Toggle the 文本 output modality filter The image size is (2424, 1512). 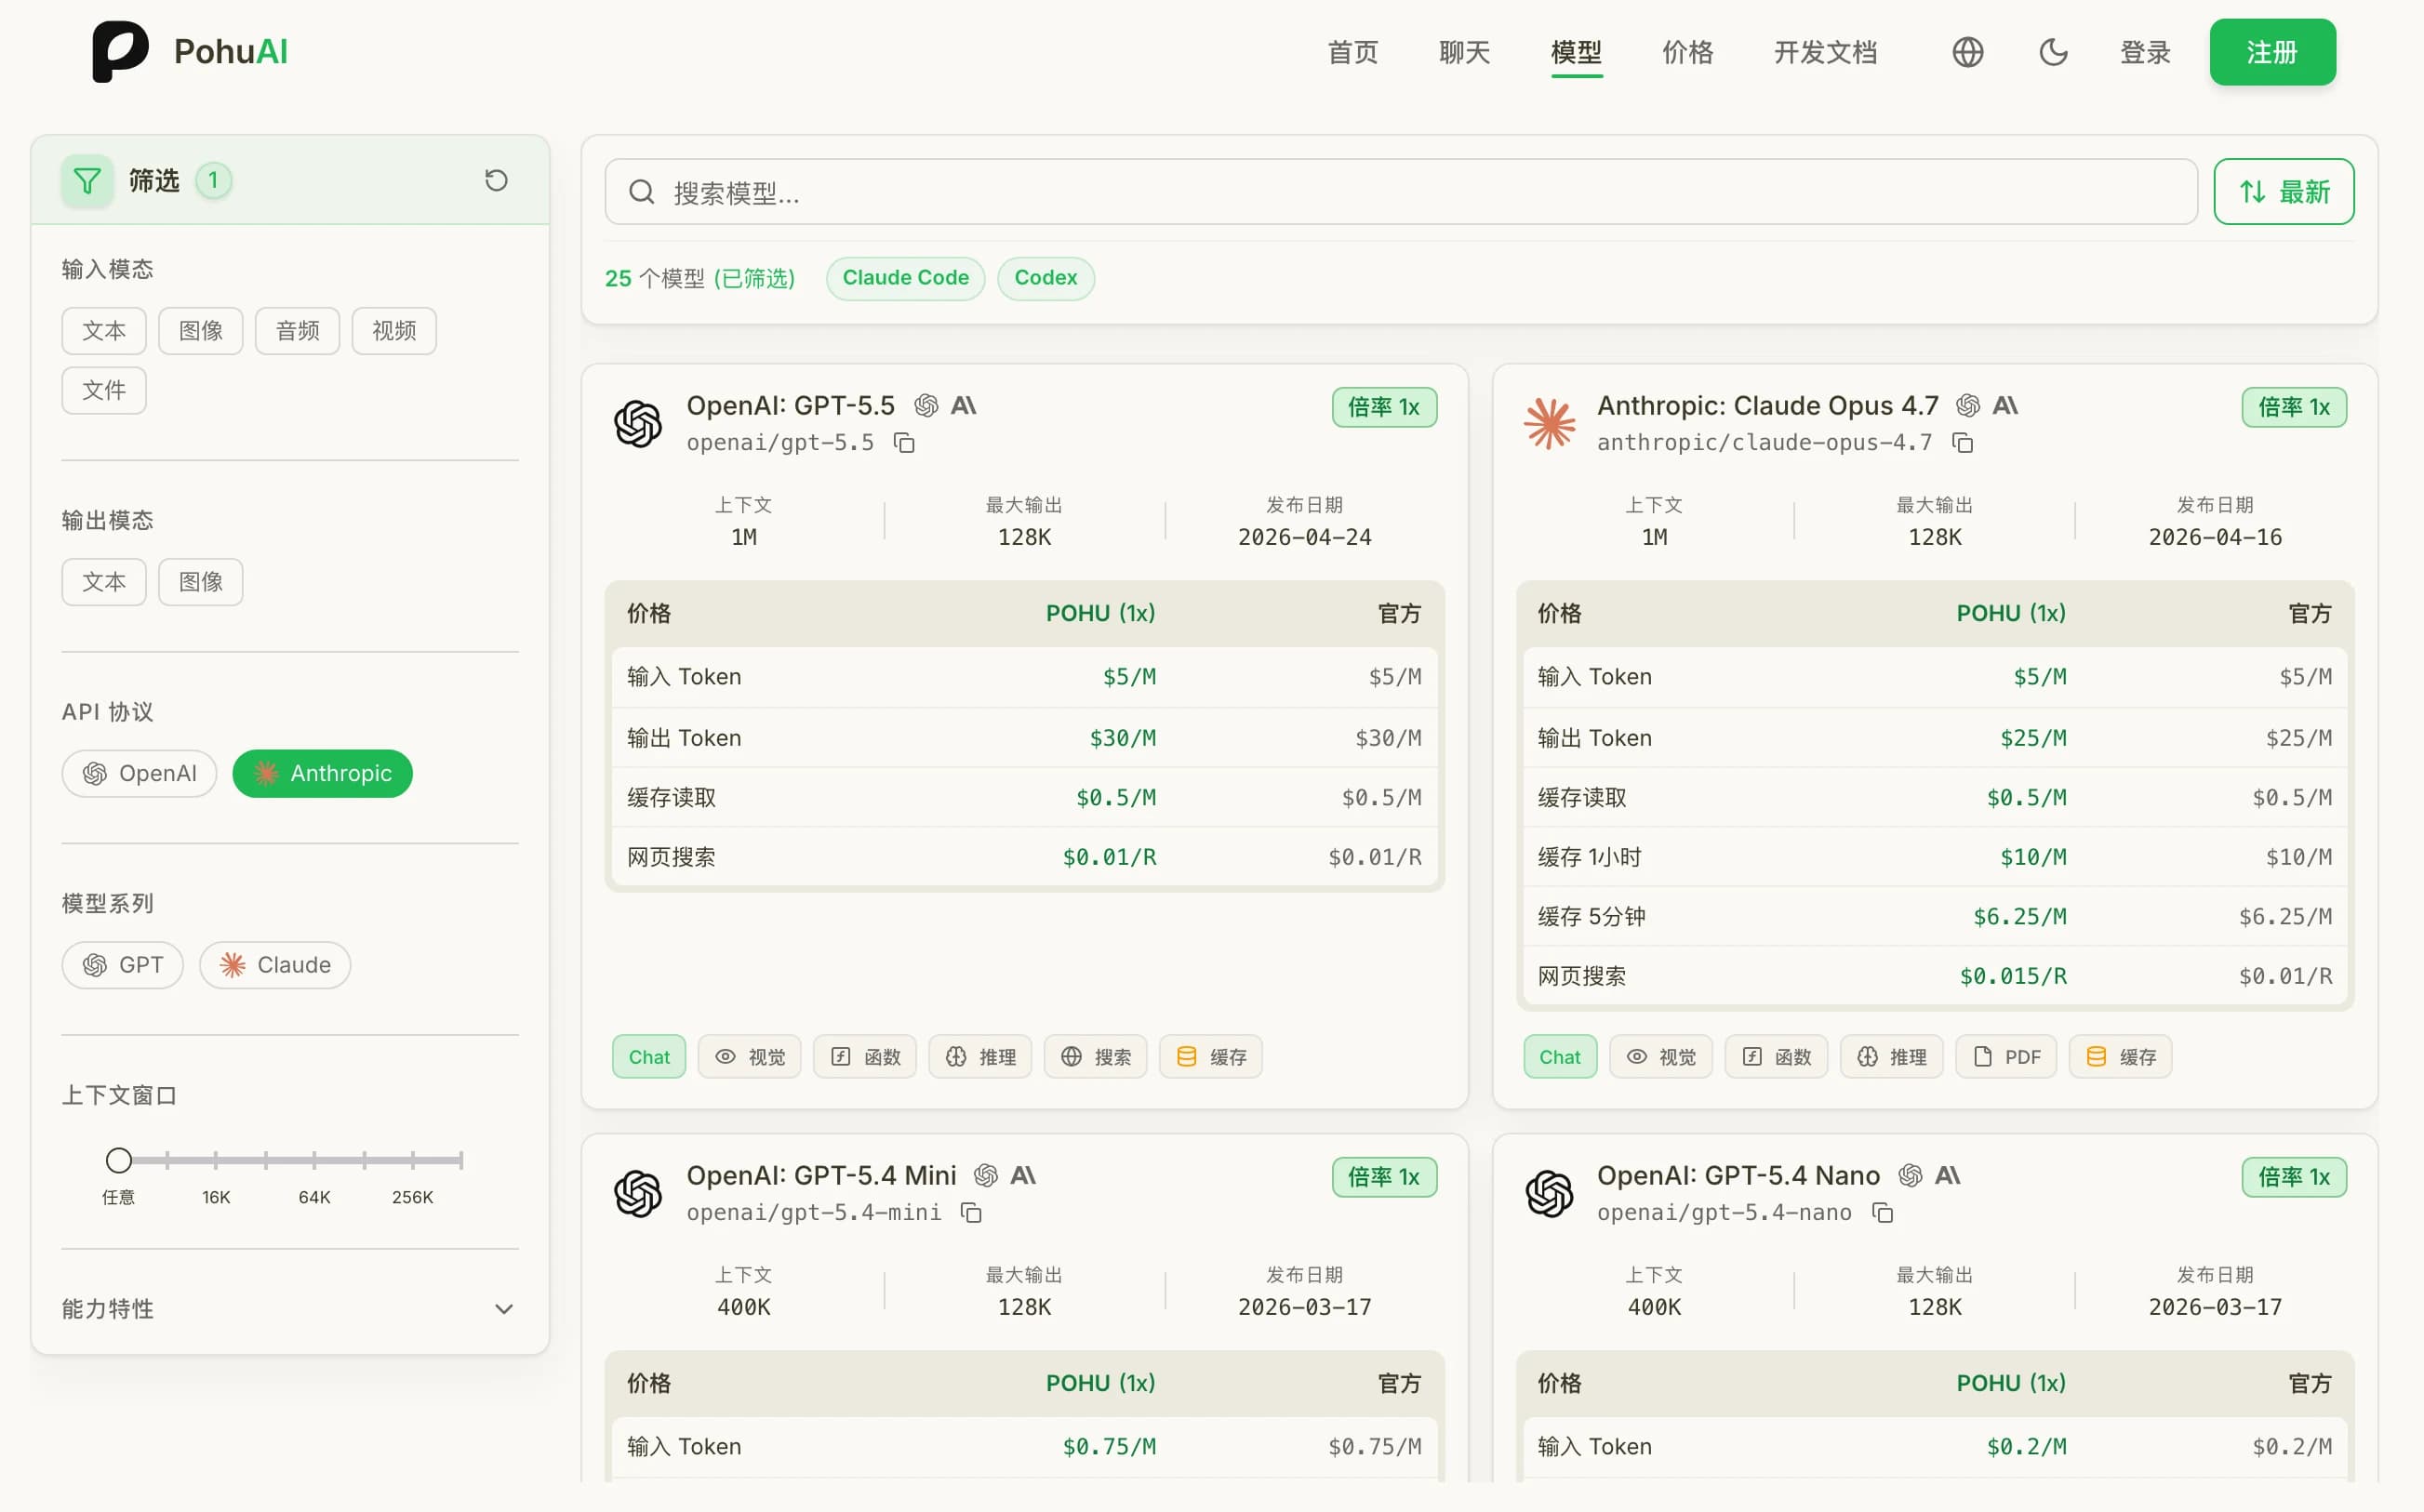tap(104, 582)
